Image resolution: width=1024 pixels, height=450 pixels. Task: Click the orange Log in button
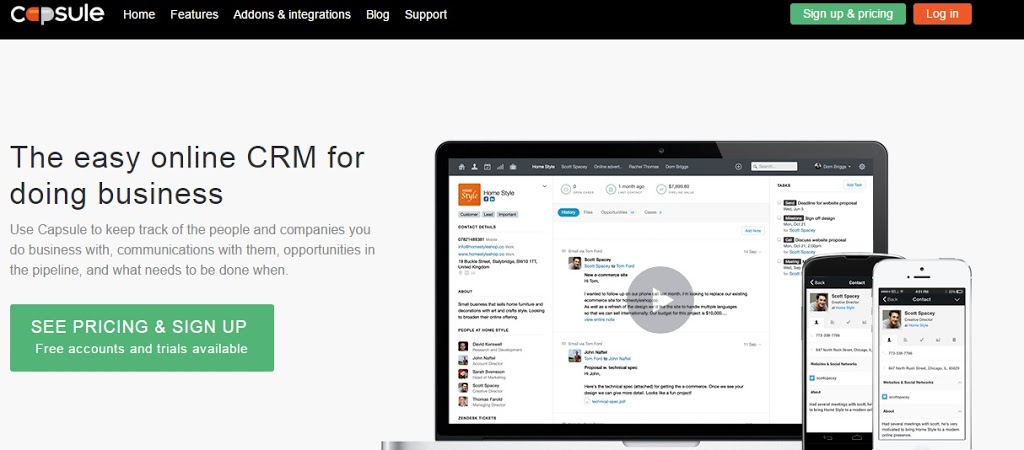[x=942, y=14]
